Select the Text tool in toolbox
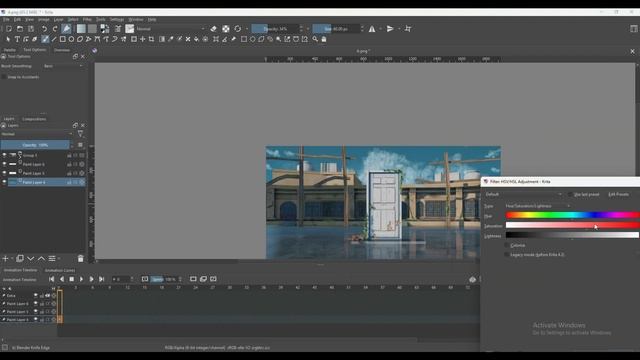The height and width of the screenshot is (360, 640). [x=17, y=39]
